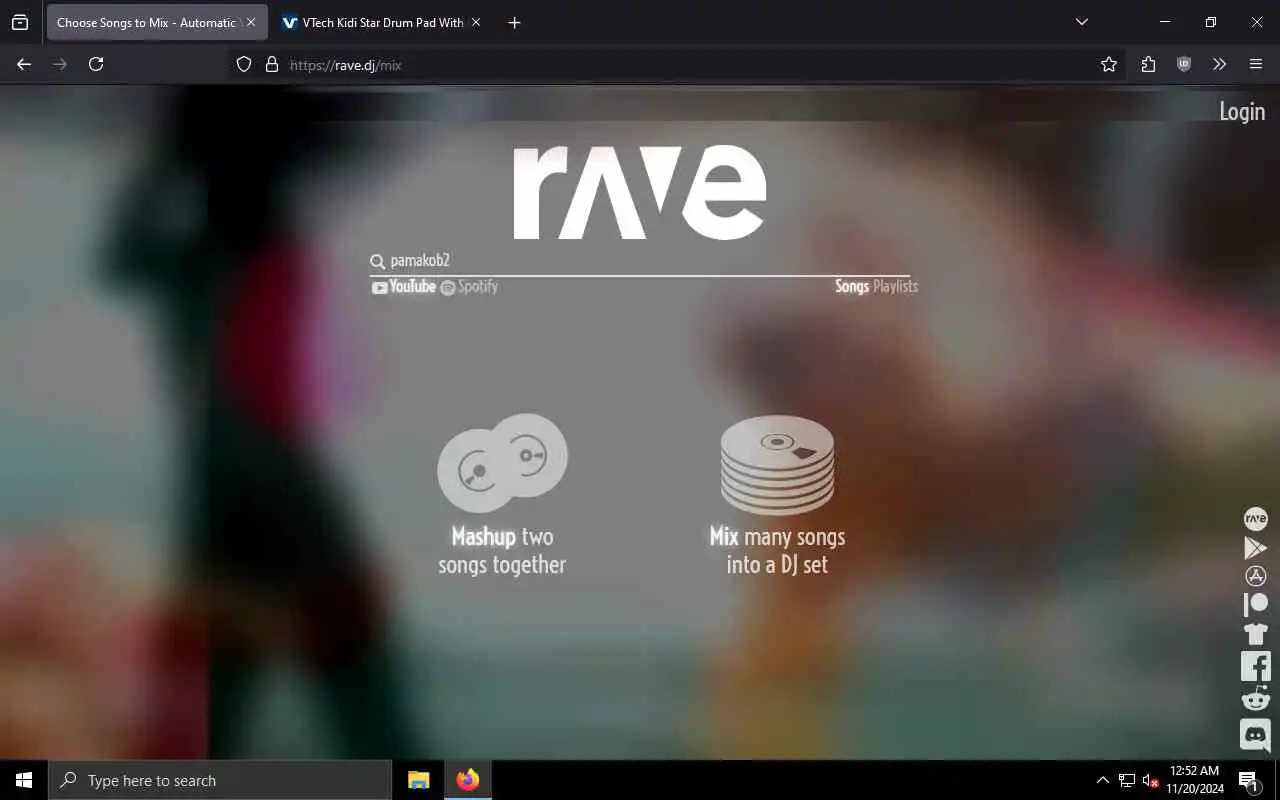This screenshot has height=800, width=1280.
Task: Close the VTech Kidi Star Drum Pad tab
Action: tap(476, 22)
